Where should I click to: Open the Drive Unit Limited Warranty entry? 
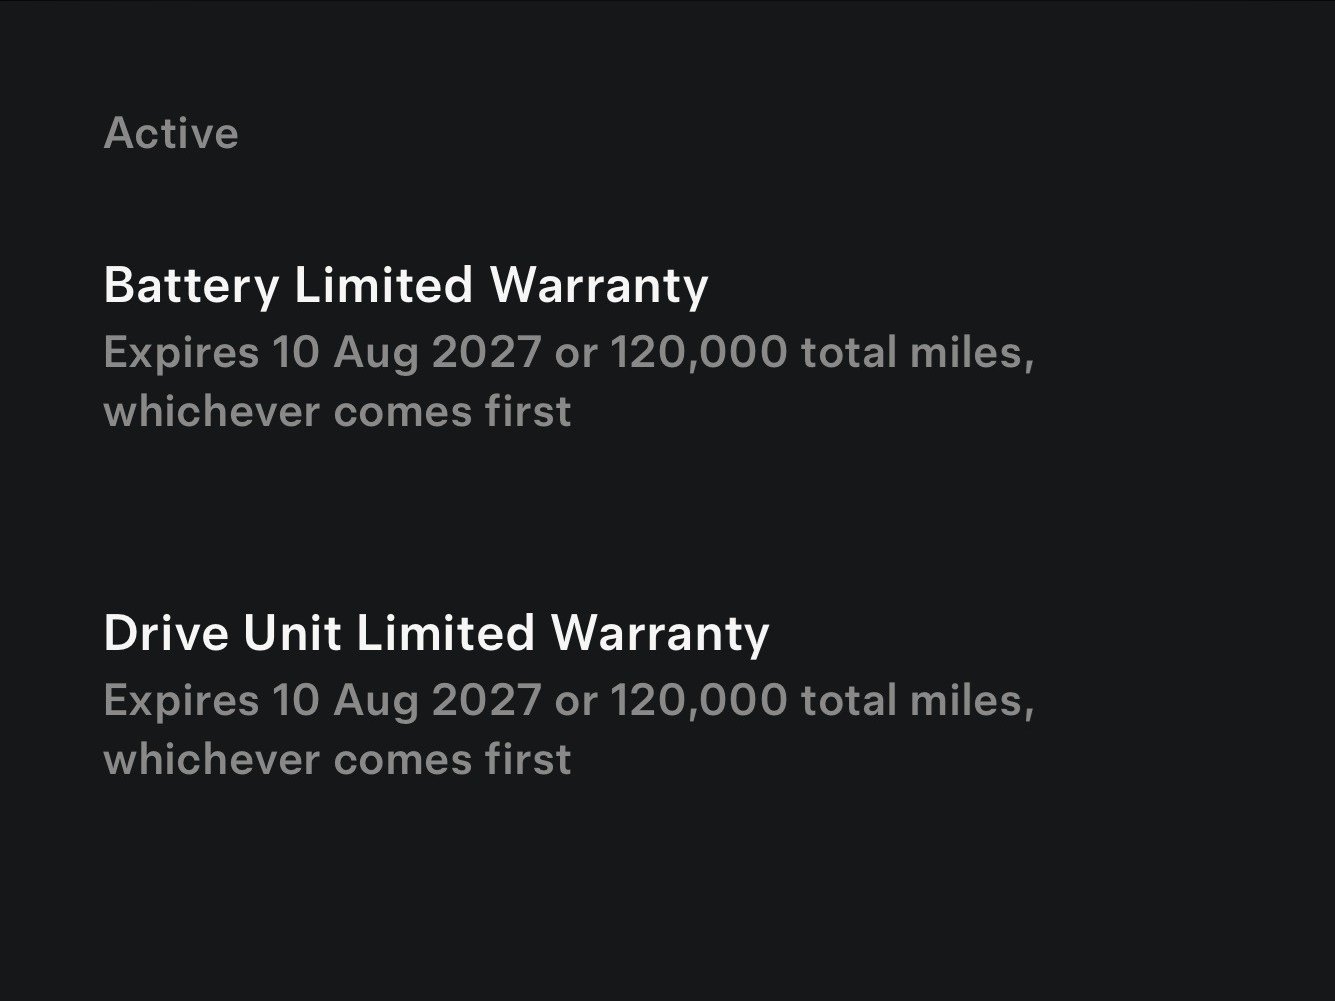point(436,633)
